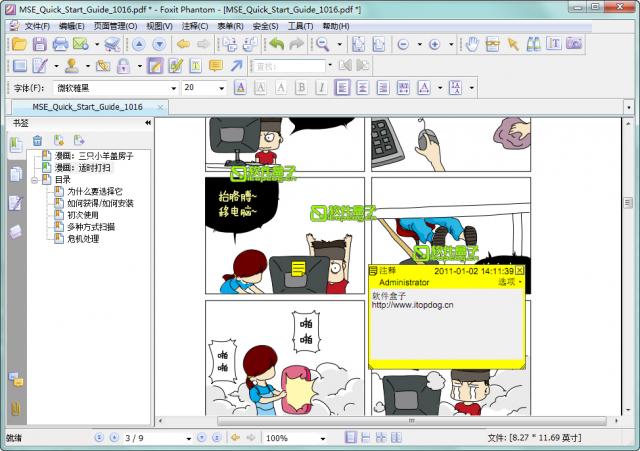Collapse the 目录 bookmark tree node
This screenshot has height=451, width=640.
(35, 179)
